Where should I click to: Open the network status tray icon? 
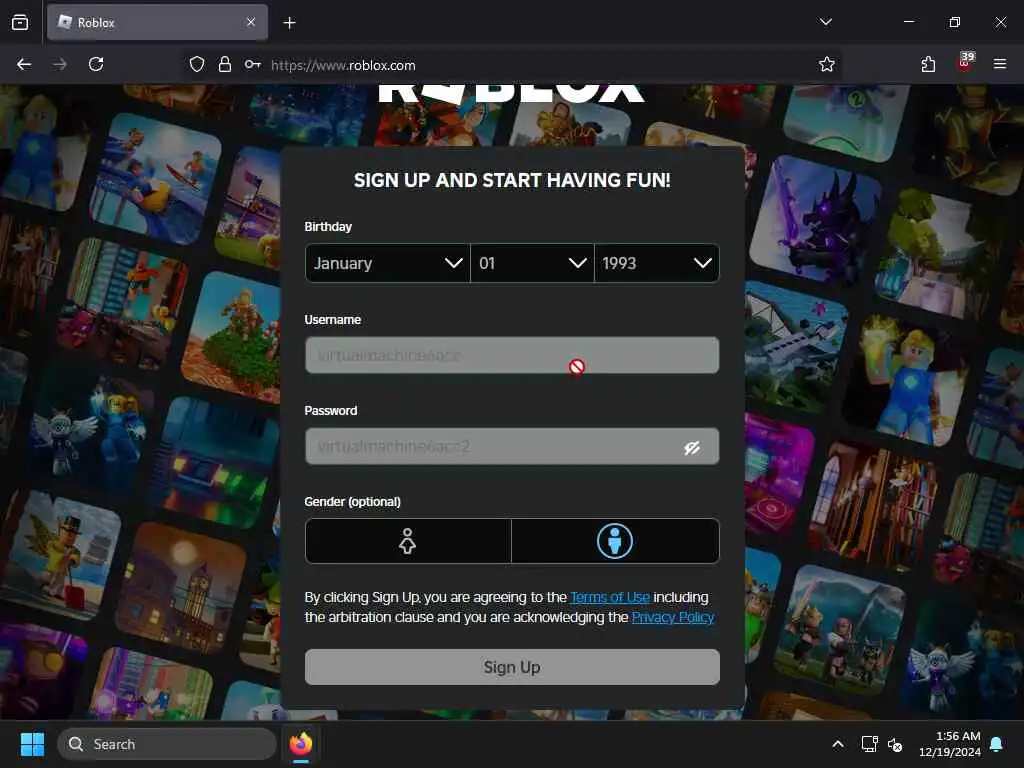pyautogui.click(x=869, y=744)
